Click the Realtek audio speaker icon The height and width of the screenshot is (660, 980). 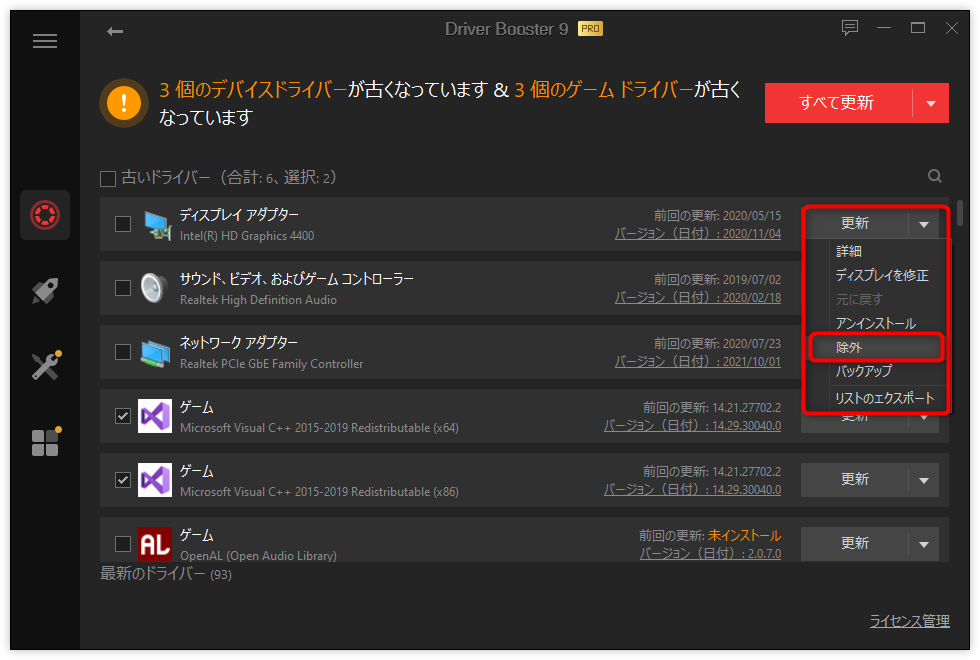(x=154, y=288)
